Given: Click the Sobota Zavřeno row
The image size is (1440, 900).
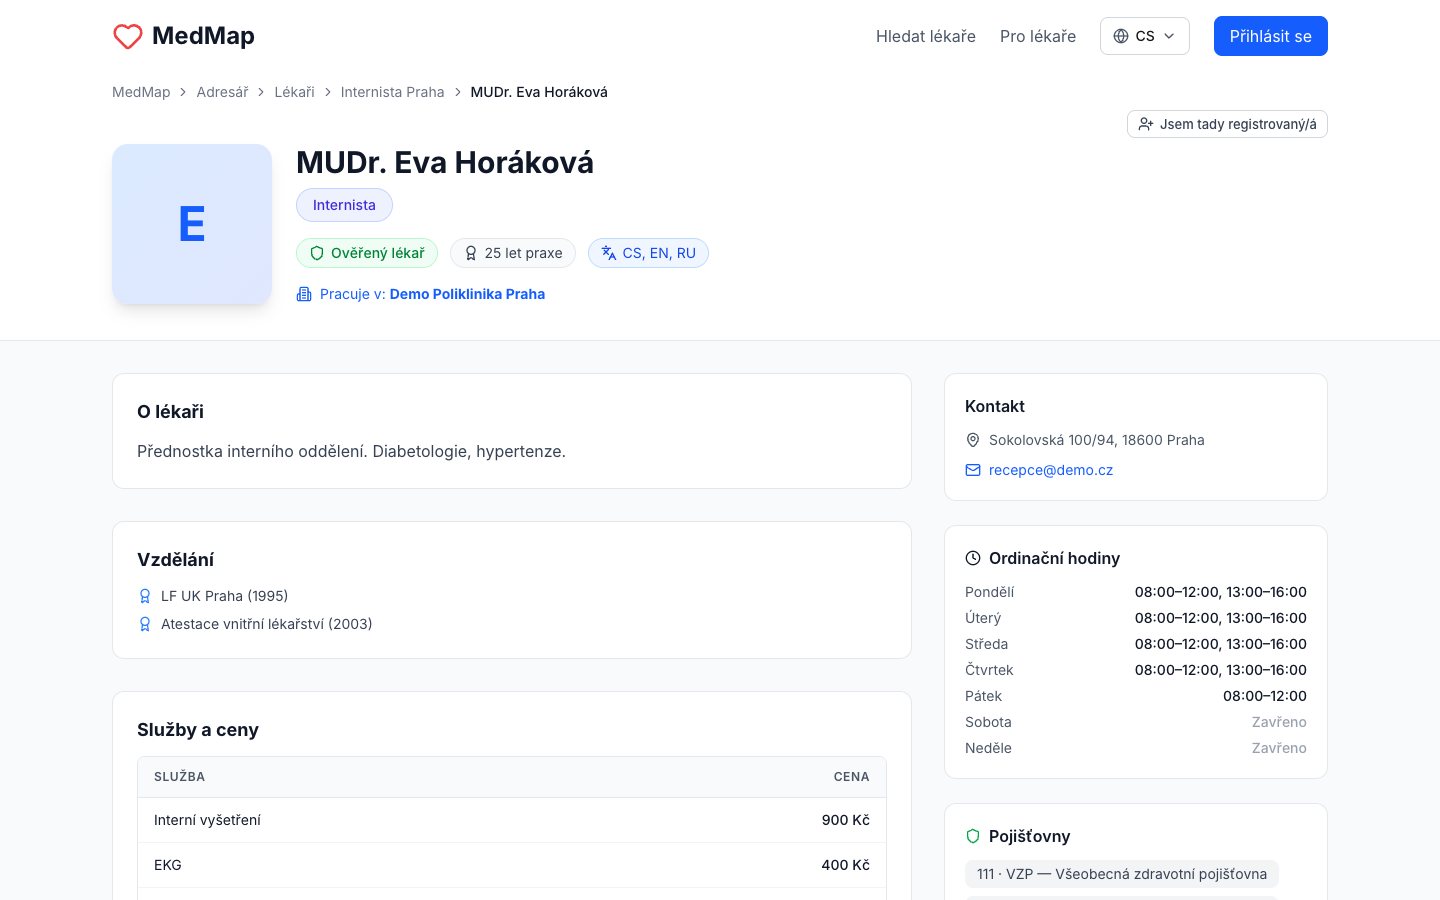Looking at the screenshot, I should pyautogui.click(x=1136, y=722).
